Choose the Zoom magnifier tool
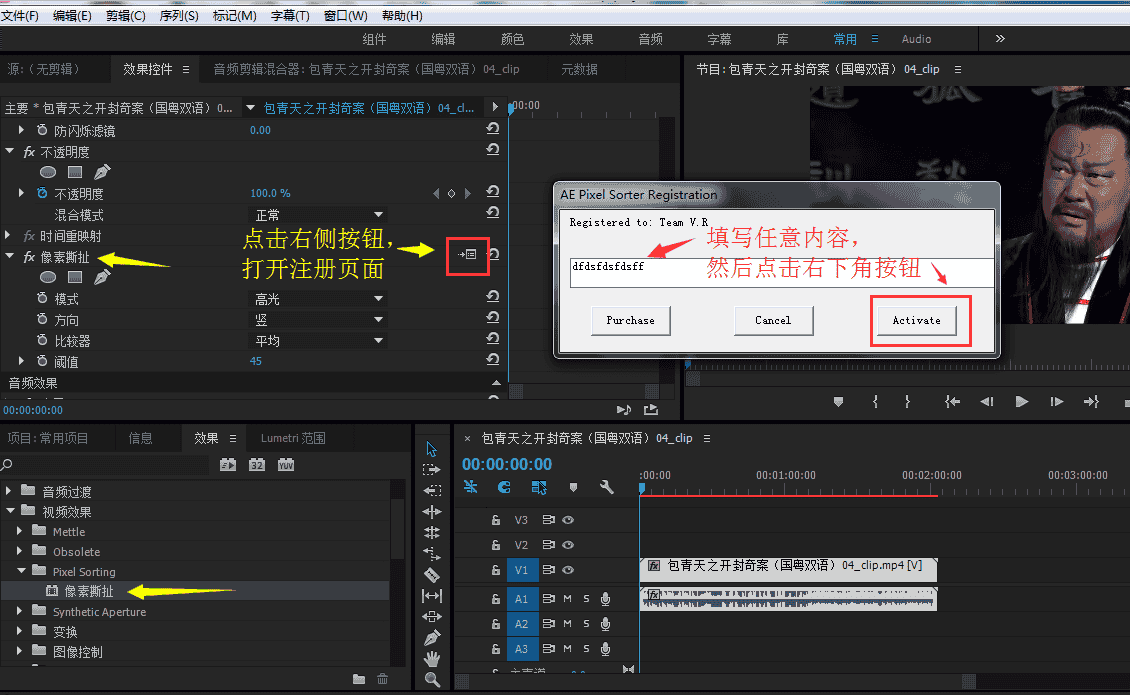Screen dimensions: 1130x695 432,679
